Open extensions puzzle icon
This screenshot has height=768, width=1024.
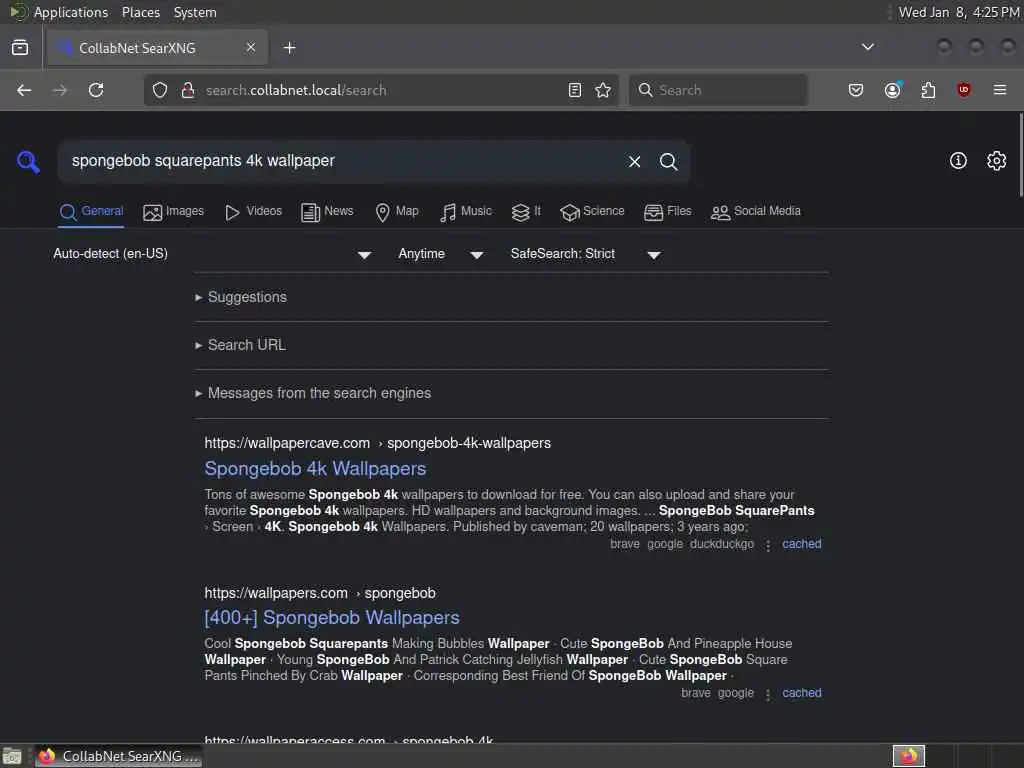click(928, 90)
